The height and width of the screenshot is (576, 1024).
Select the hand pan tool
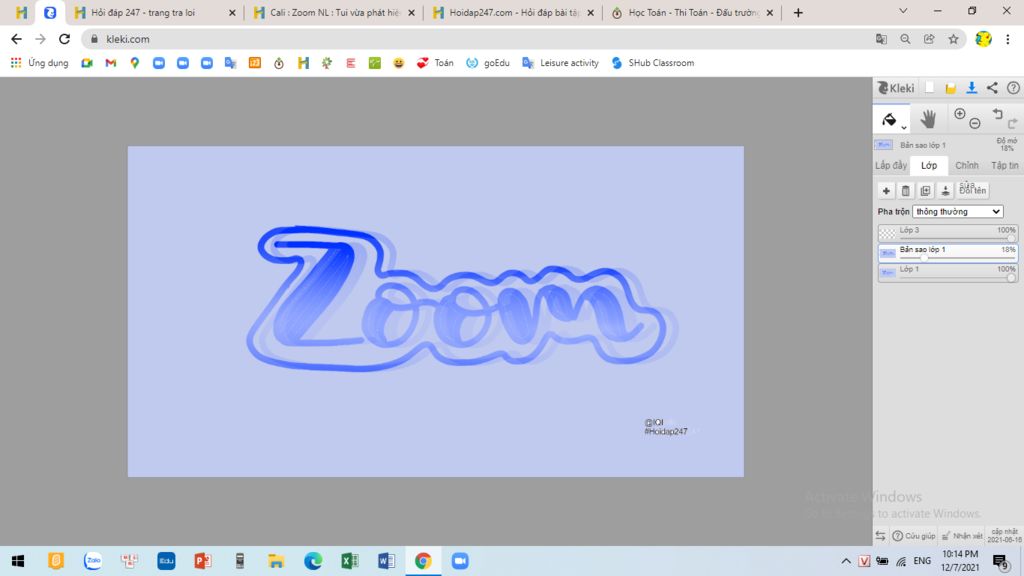[928, 119]
